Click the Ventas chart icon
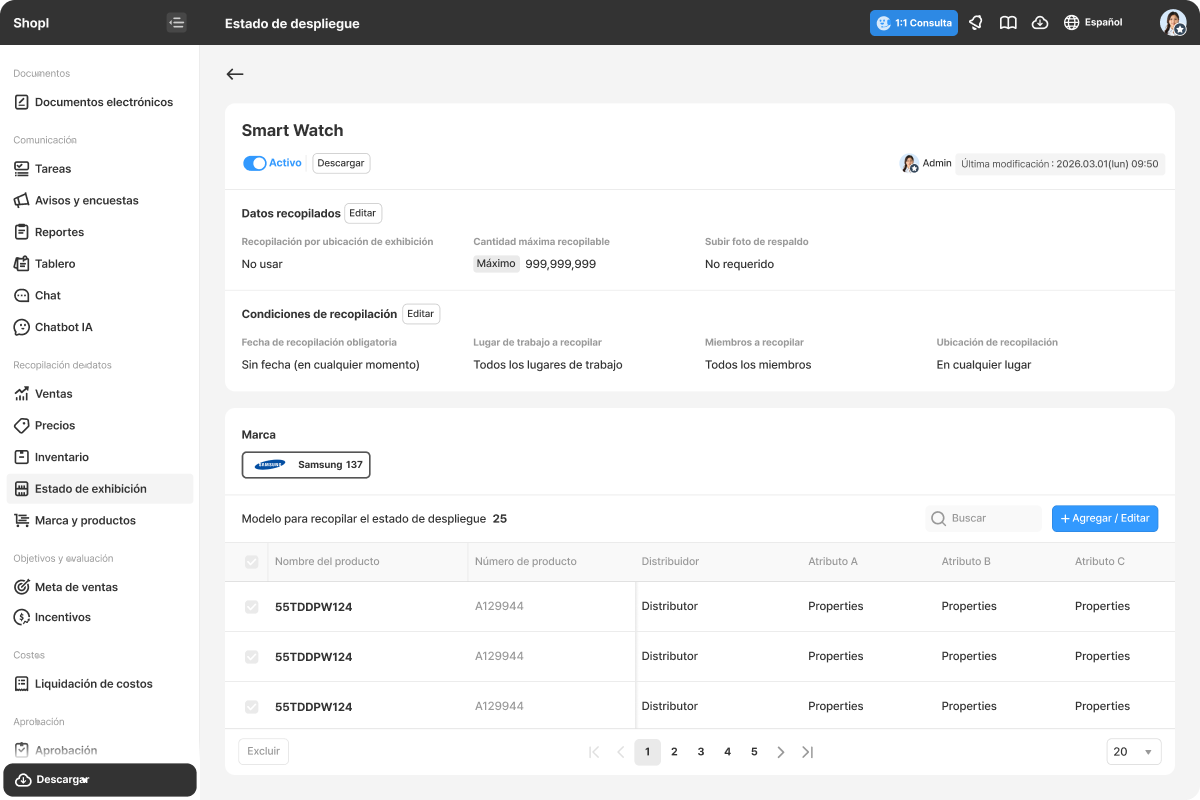Image resolution: width=1200 pixels, height=800 pixels. pyautogui.click(x=22, y=394)
